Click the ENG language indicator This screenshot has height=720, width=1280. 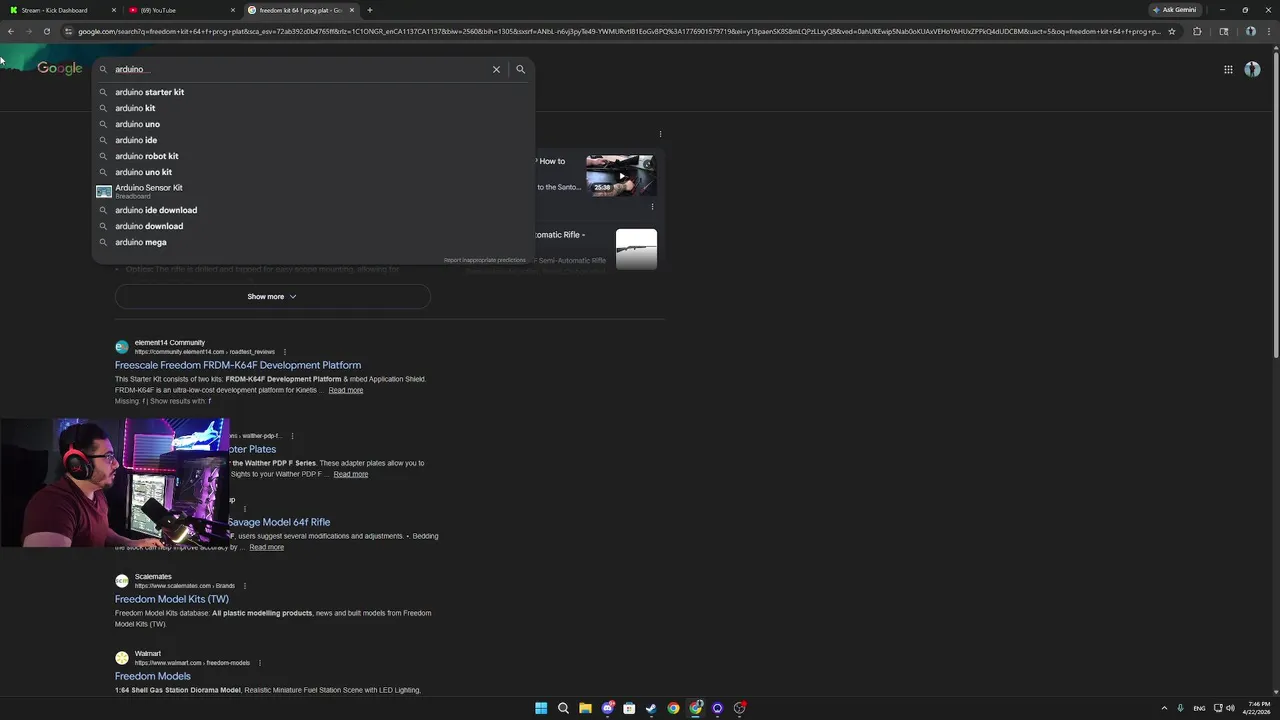pyautogui.click(x=1199, y=708)
